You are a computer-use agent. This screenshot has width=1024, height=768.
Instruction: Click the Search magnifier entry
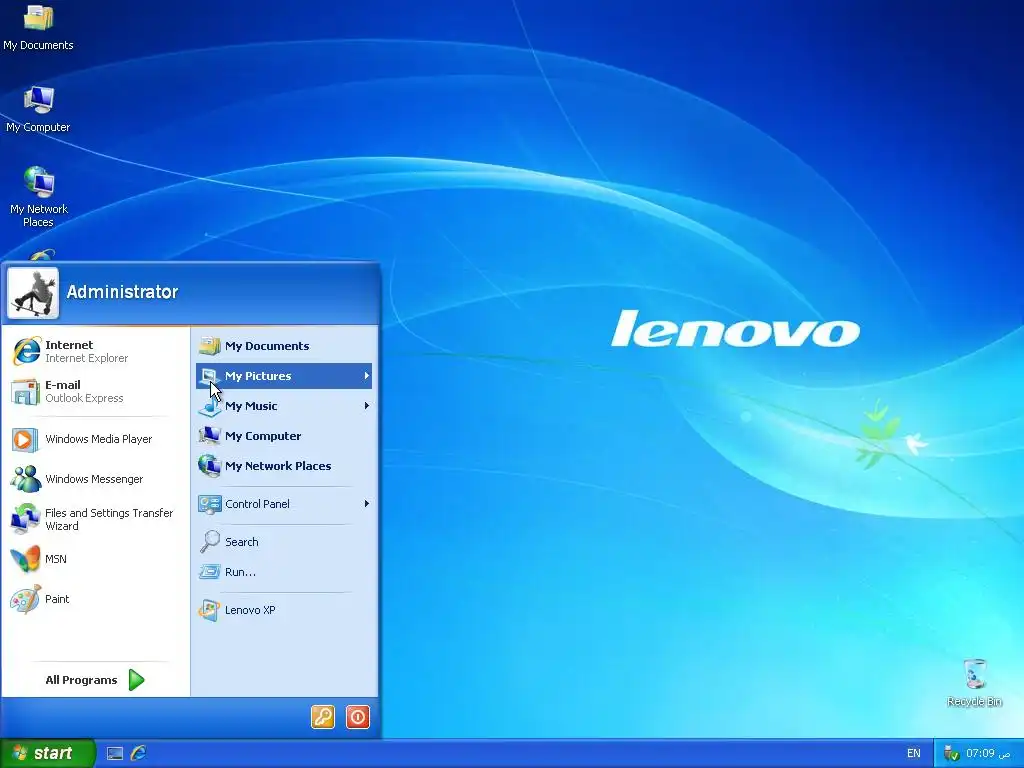click(x=284, y=542)
